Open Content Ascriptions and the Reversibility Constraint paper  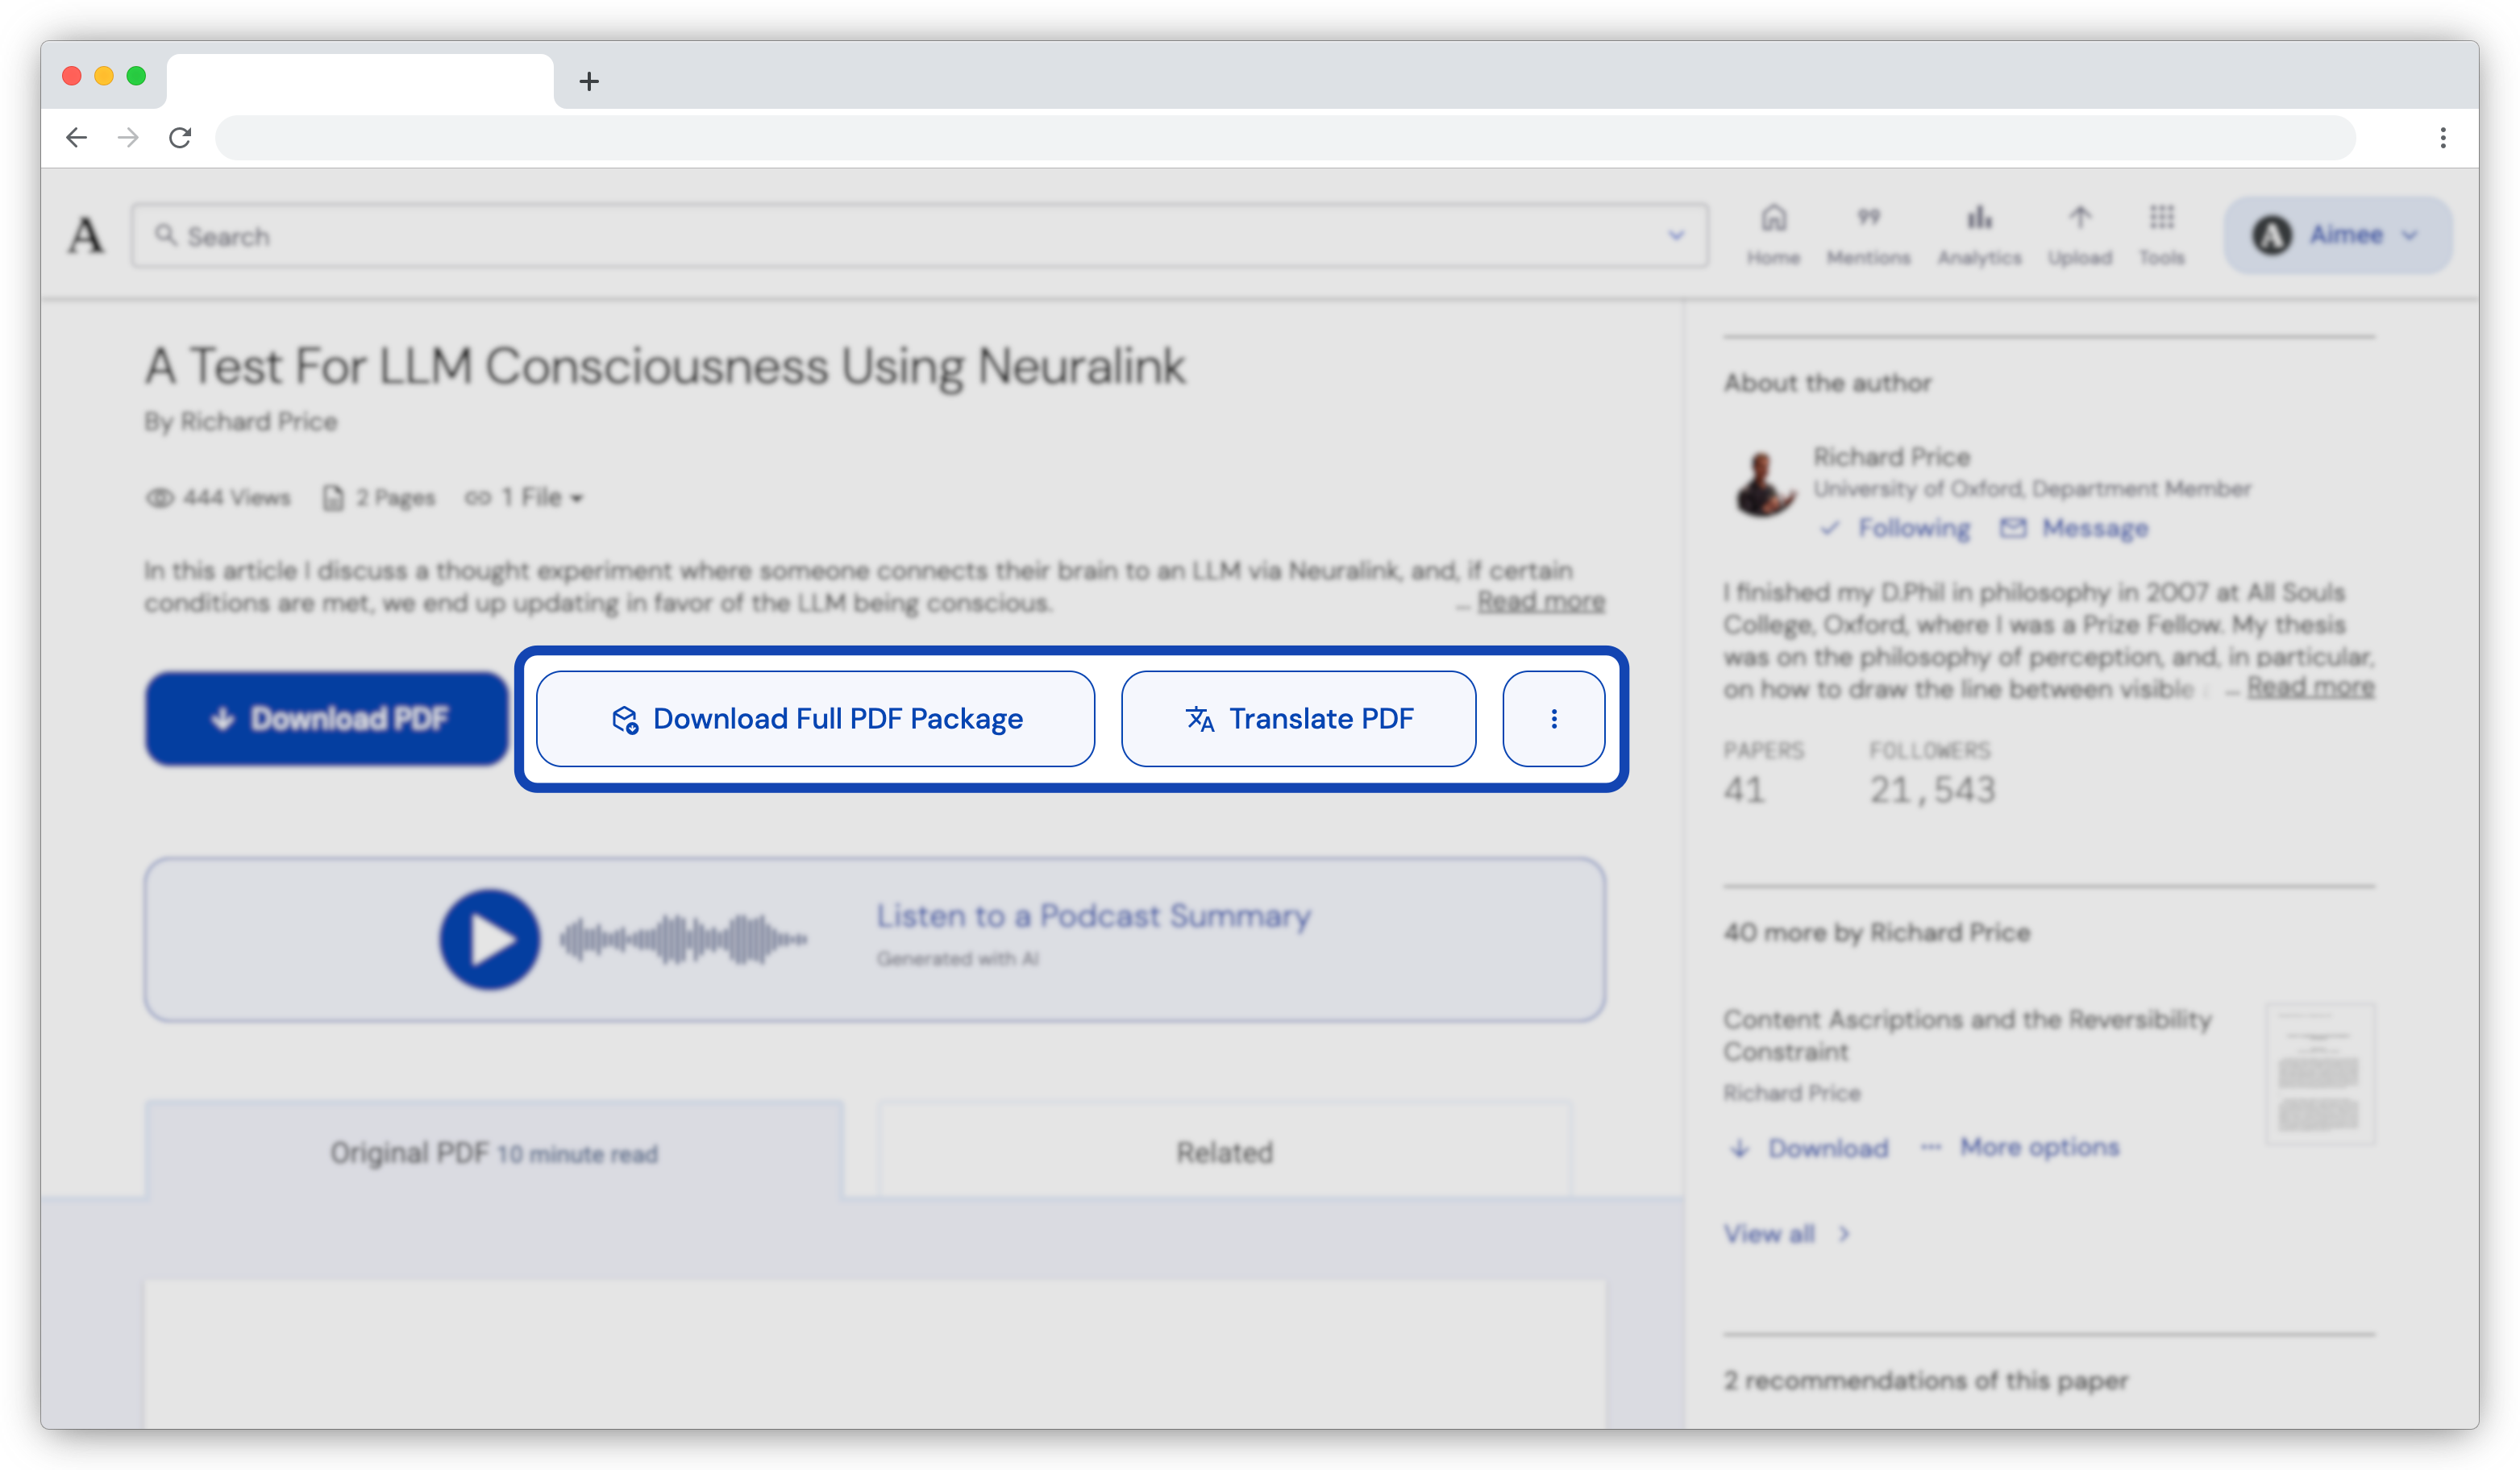click(1967, 1035)
